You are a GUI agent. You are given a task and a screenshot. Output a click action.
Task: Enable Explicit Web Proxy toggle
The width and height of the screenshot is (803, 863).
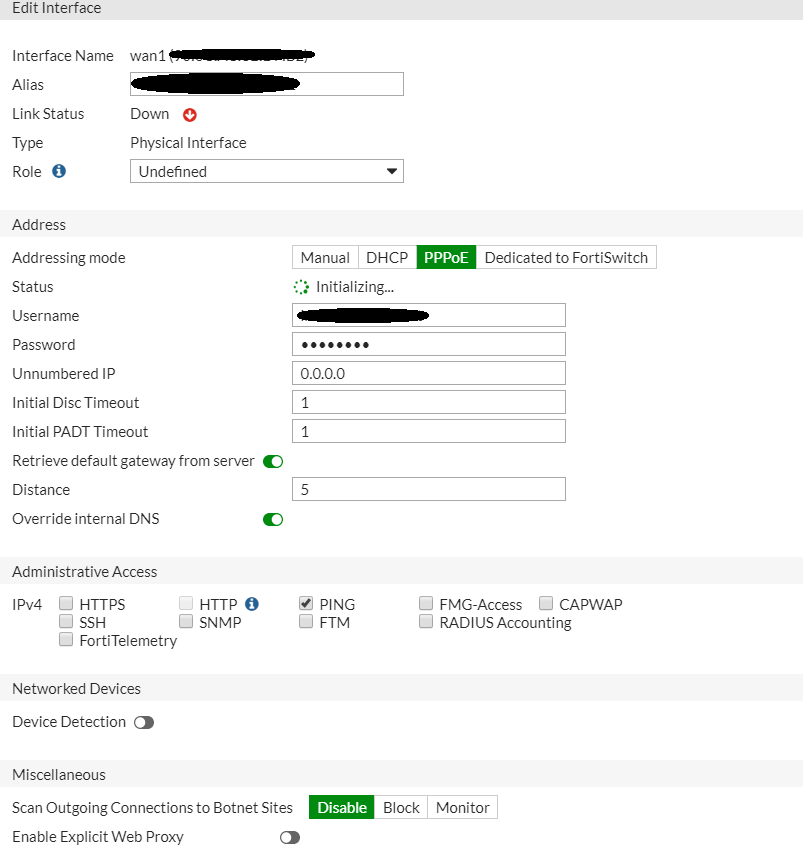click(290, 837)
